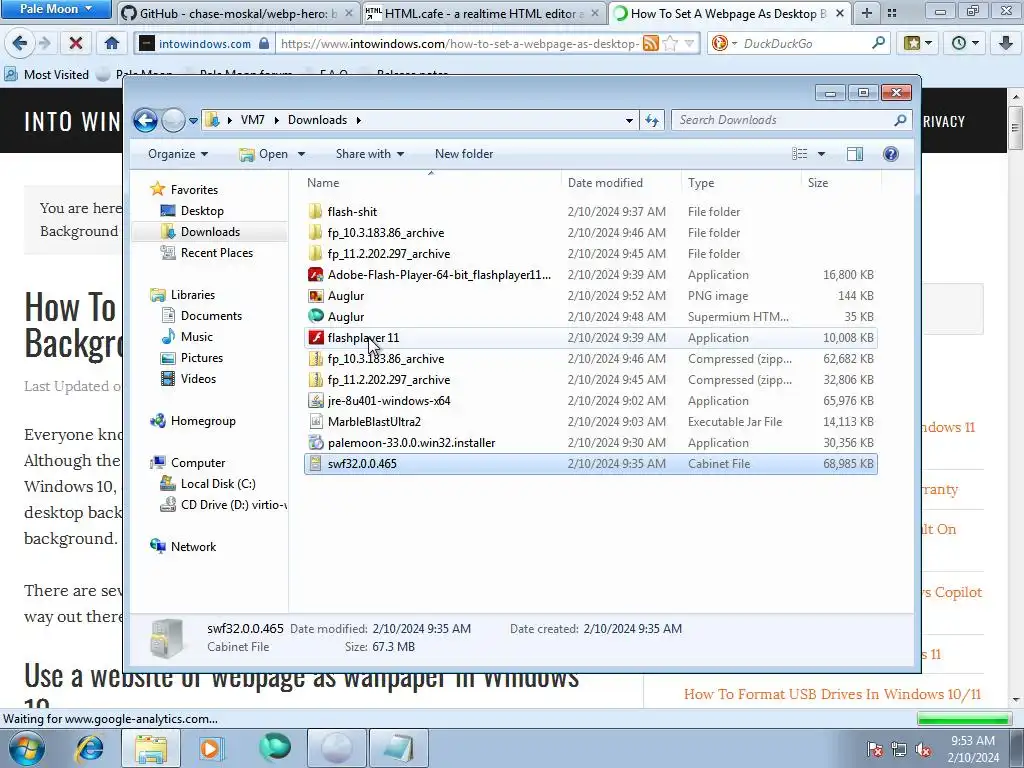Select Recent Places in navigation pane
This screenshot has height=768, width=1024.
pyautogui.click(x=216, y=253)
